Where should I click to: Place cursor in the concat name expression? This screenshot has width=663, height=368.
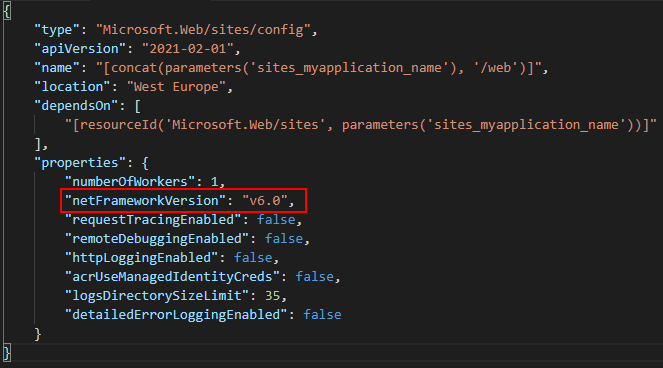(319, 68)
